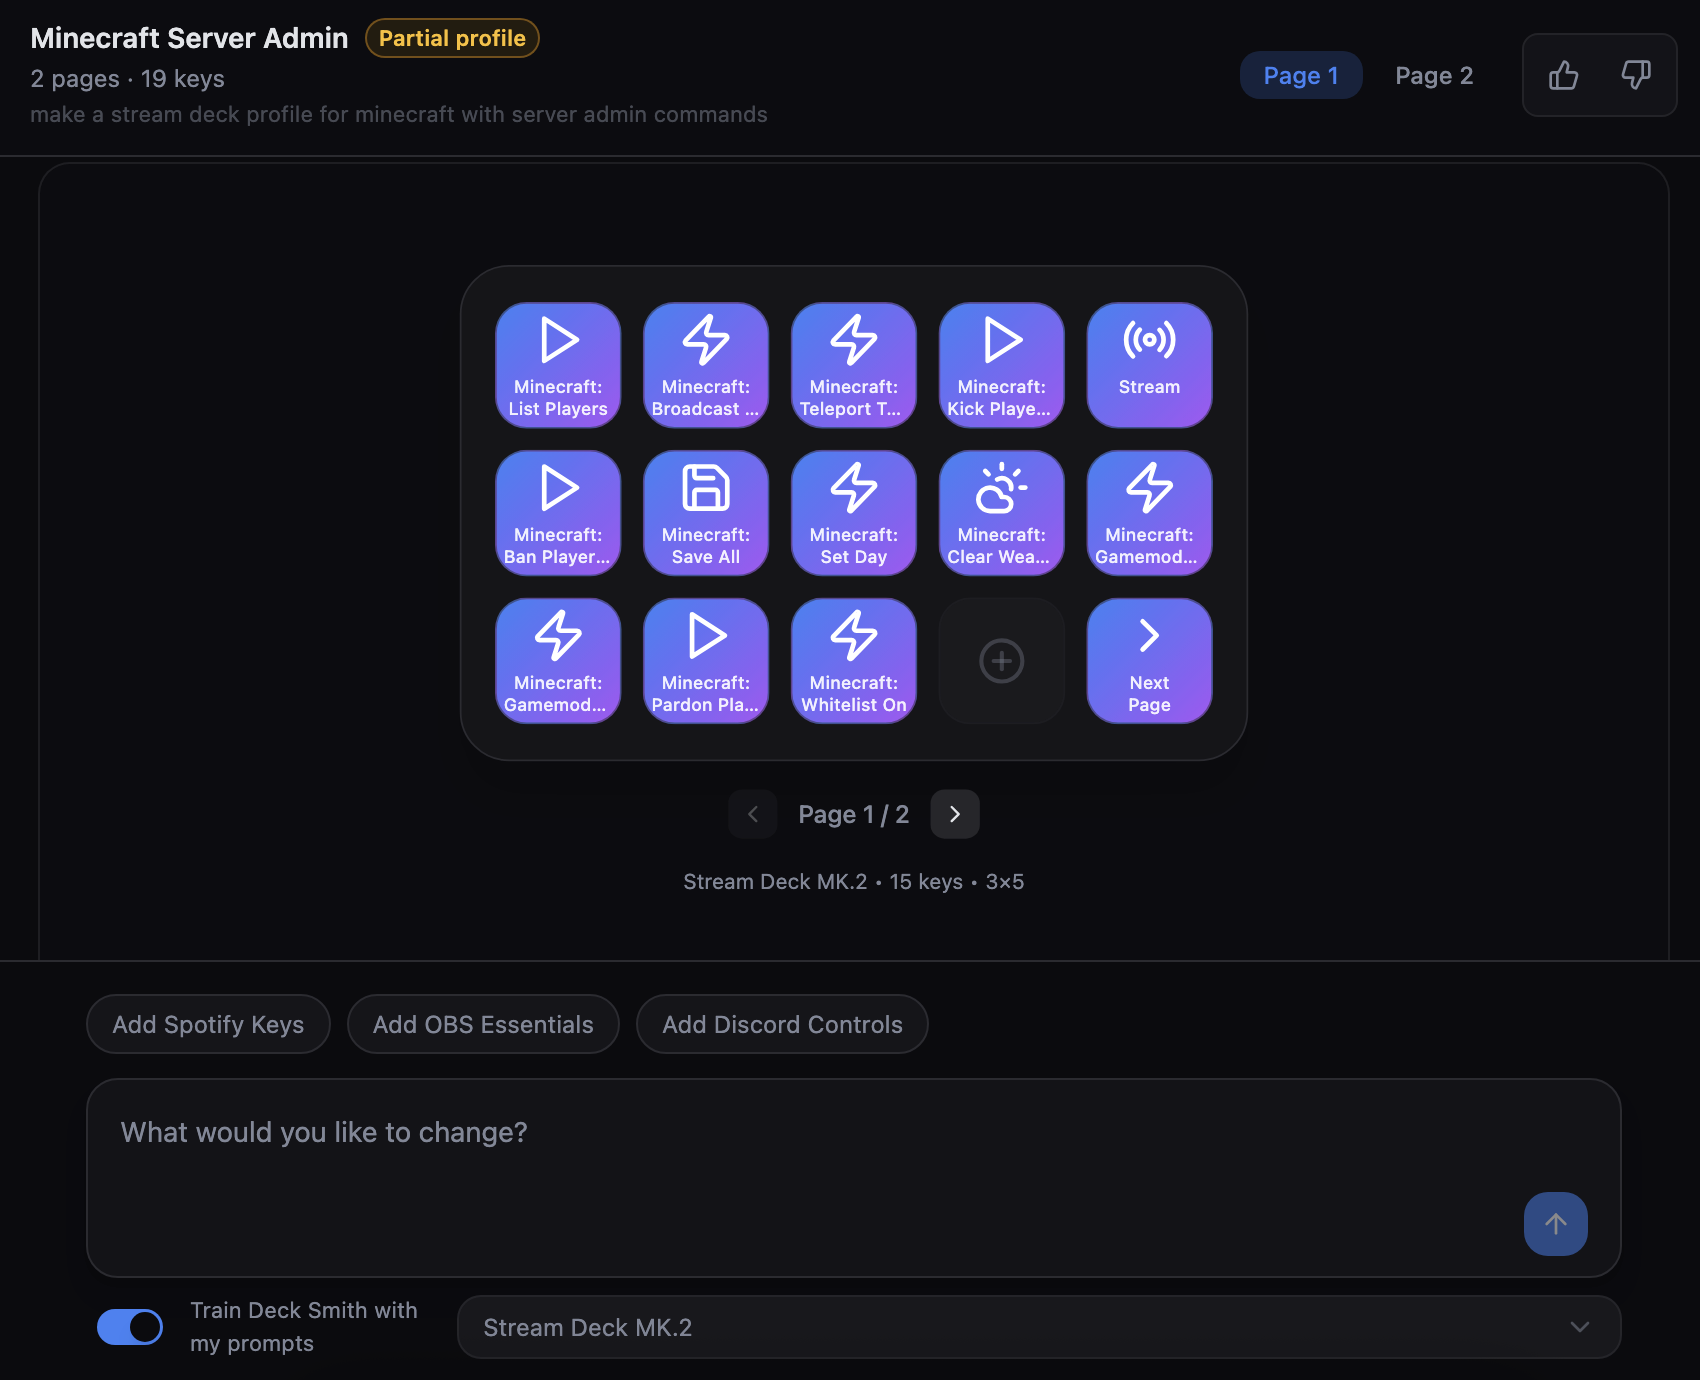Click the Add Discord Controls button
Screen dimensions: 1700x1380
click(782, 1024)
